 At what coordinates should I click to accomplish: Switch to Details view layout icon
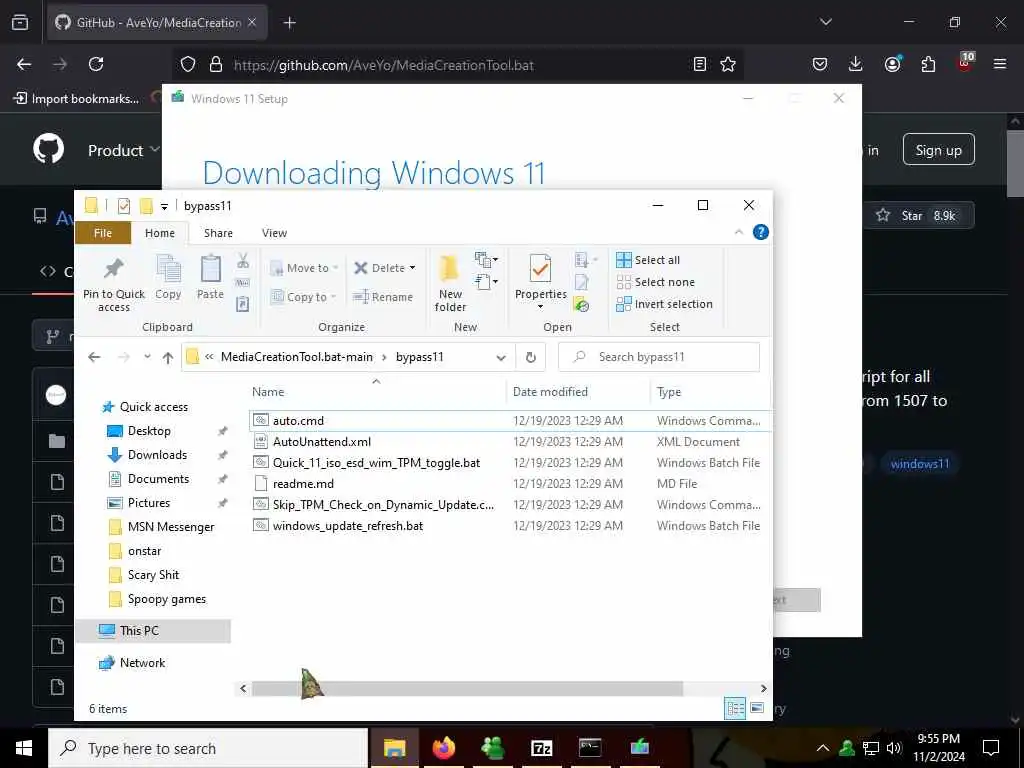coord(735,708)
